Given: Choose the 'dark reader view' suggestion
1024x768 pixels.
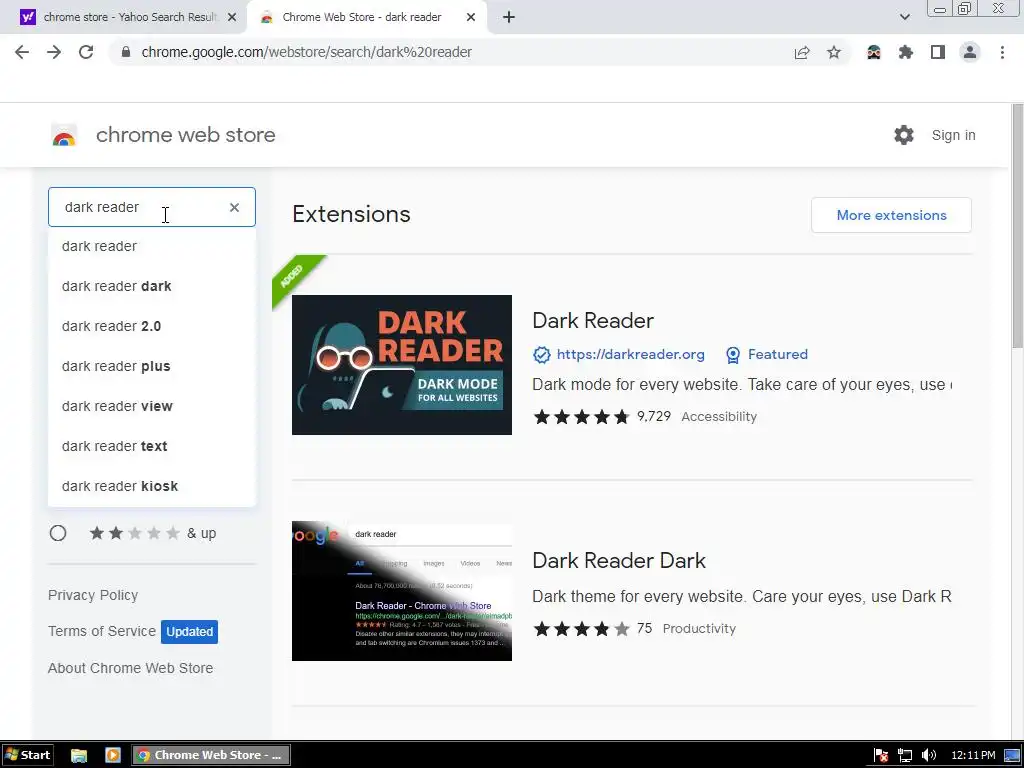Looking at the screenshot, I should (152, 406).
